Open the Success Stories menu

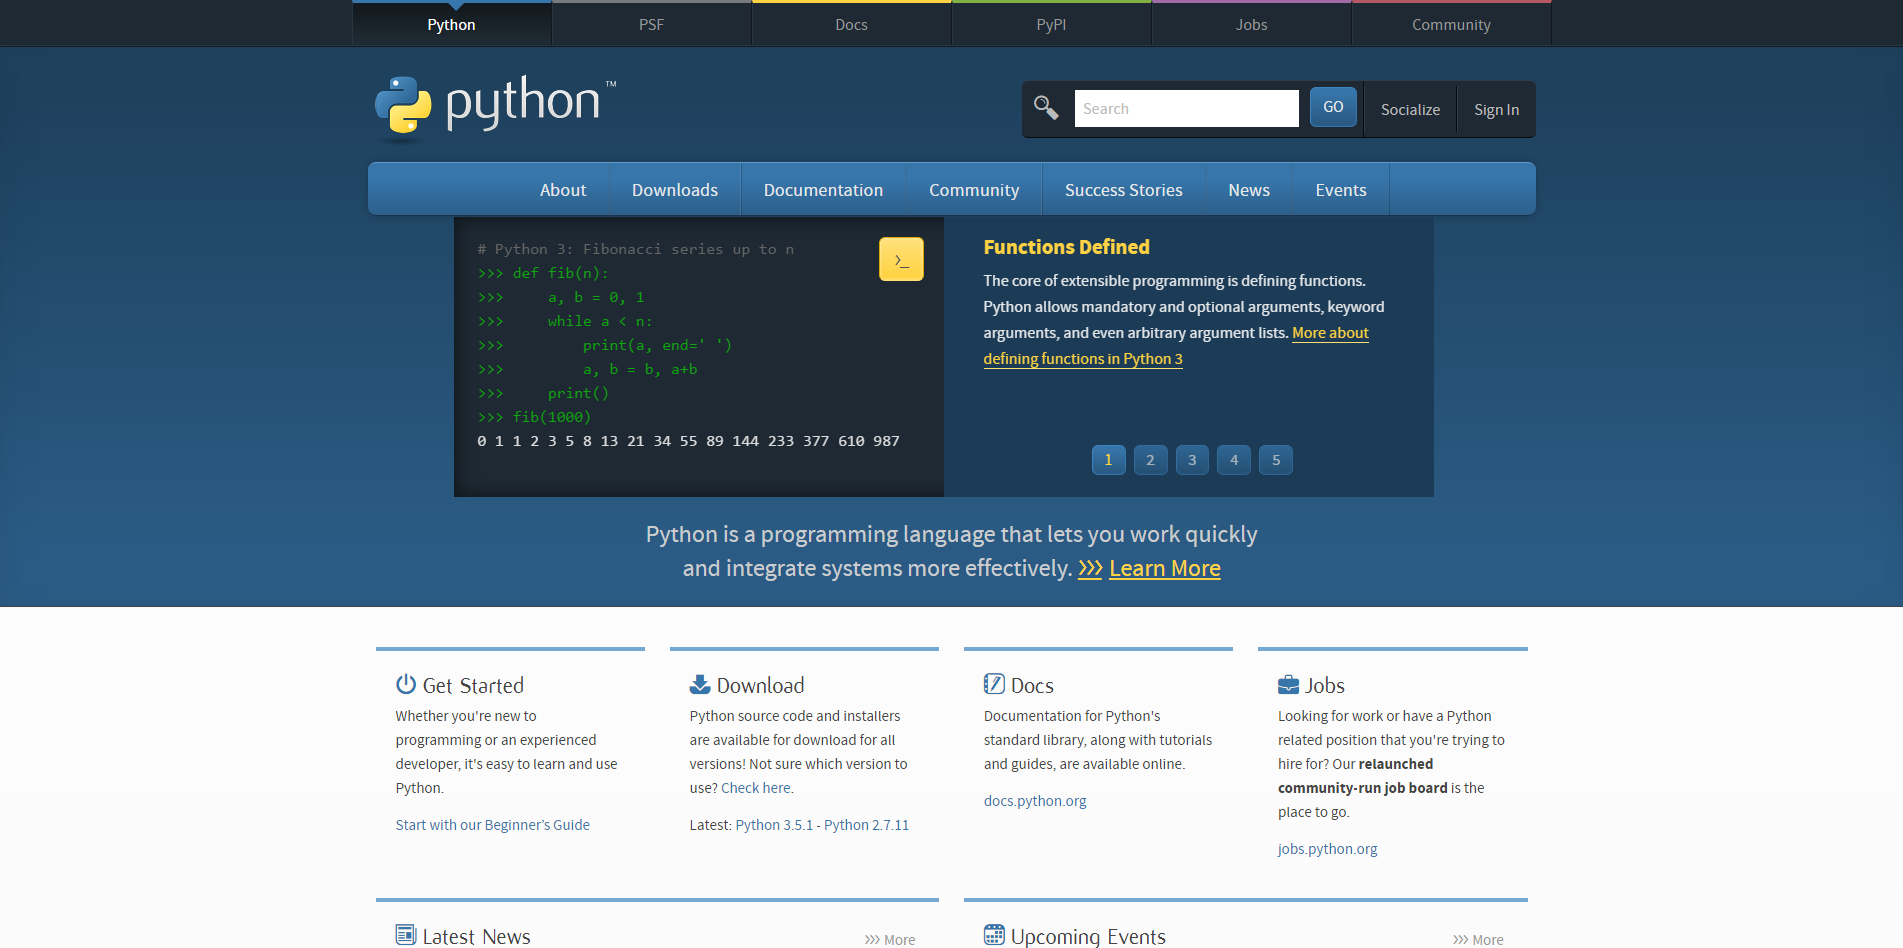point(1123,190)
